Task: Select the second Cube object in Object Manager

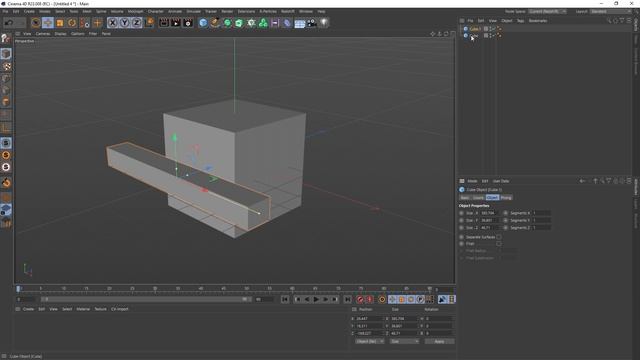Action: 474,36
